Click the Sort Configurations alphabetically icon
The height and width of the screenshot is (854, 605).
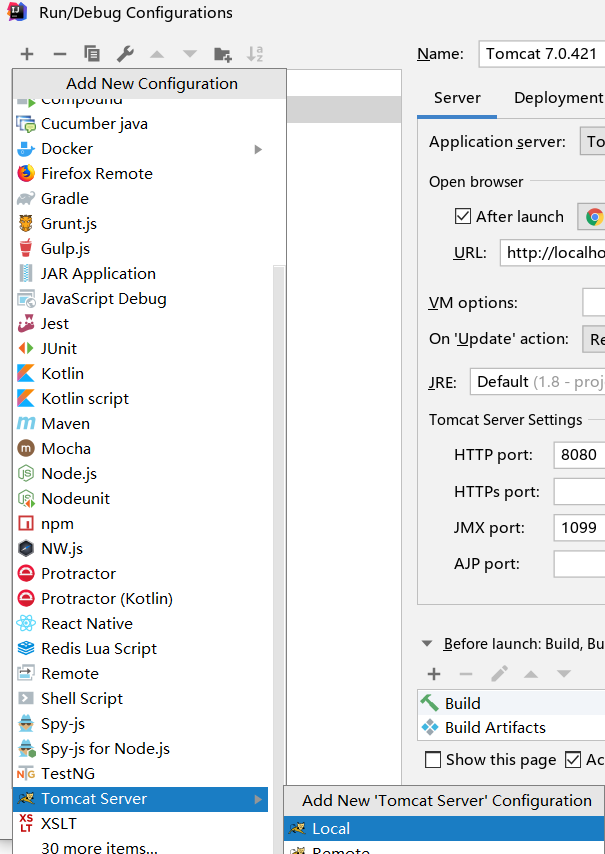tap(255, 53)
